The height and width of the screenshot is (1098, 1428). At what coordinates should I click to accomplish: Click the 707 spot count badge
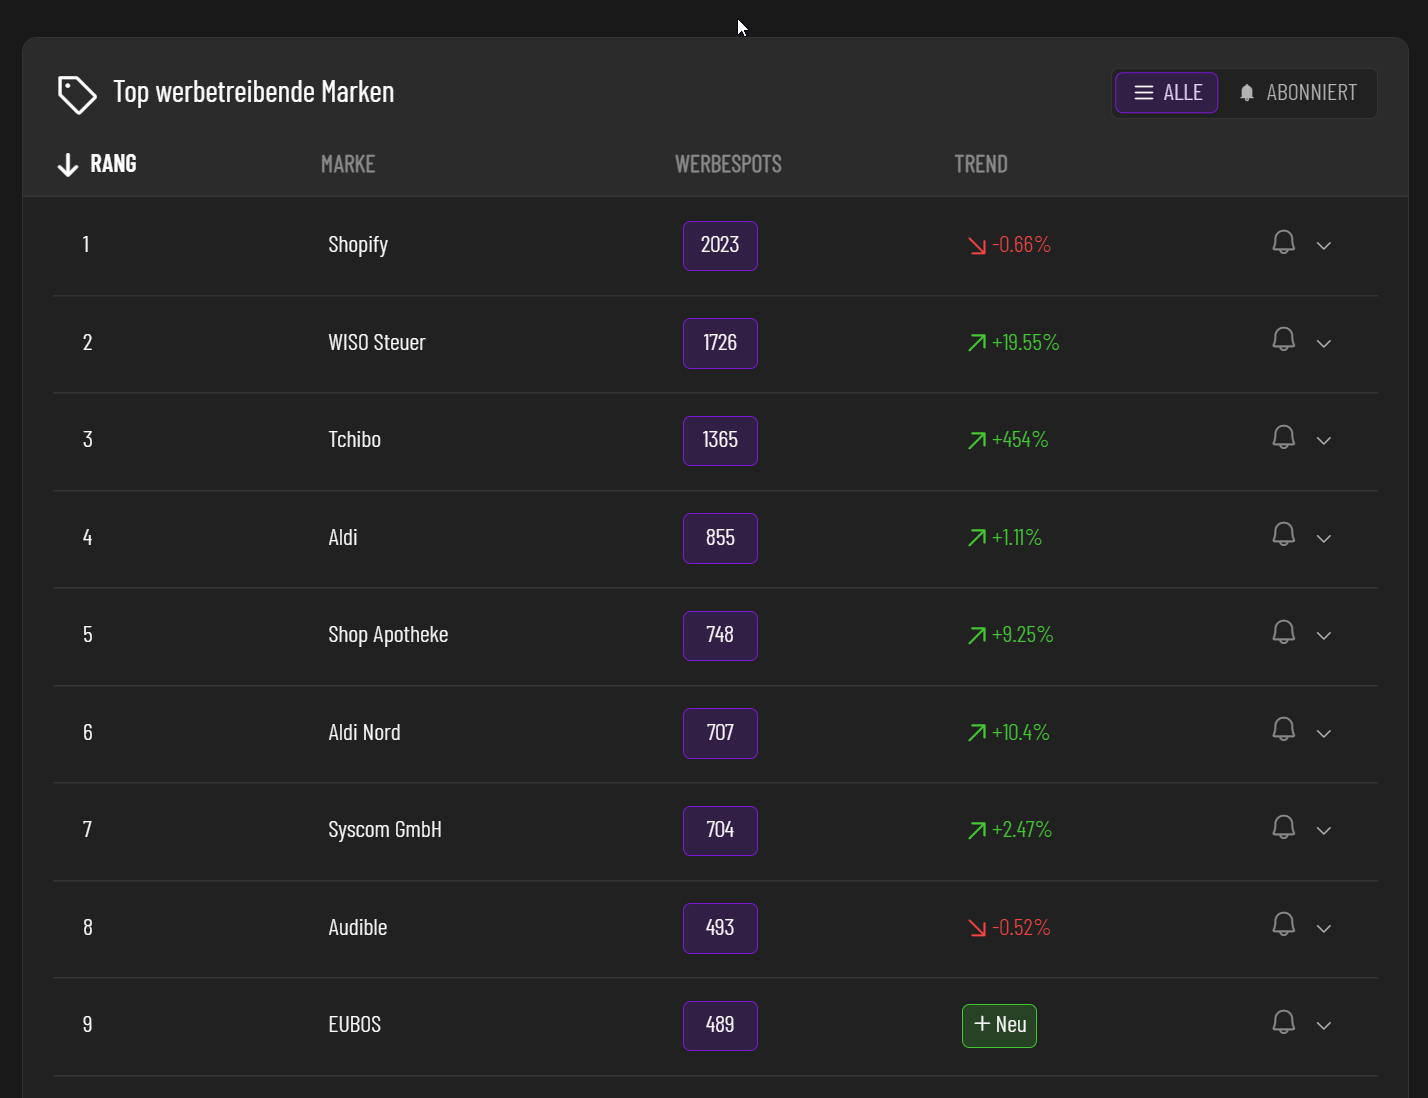point(720,733)
